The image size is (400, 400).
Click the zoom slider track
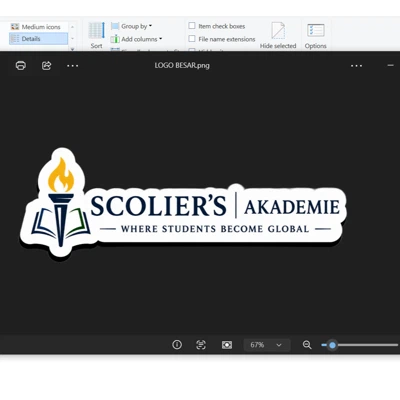(x=360, y=345)
